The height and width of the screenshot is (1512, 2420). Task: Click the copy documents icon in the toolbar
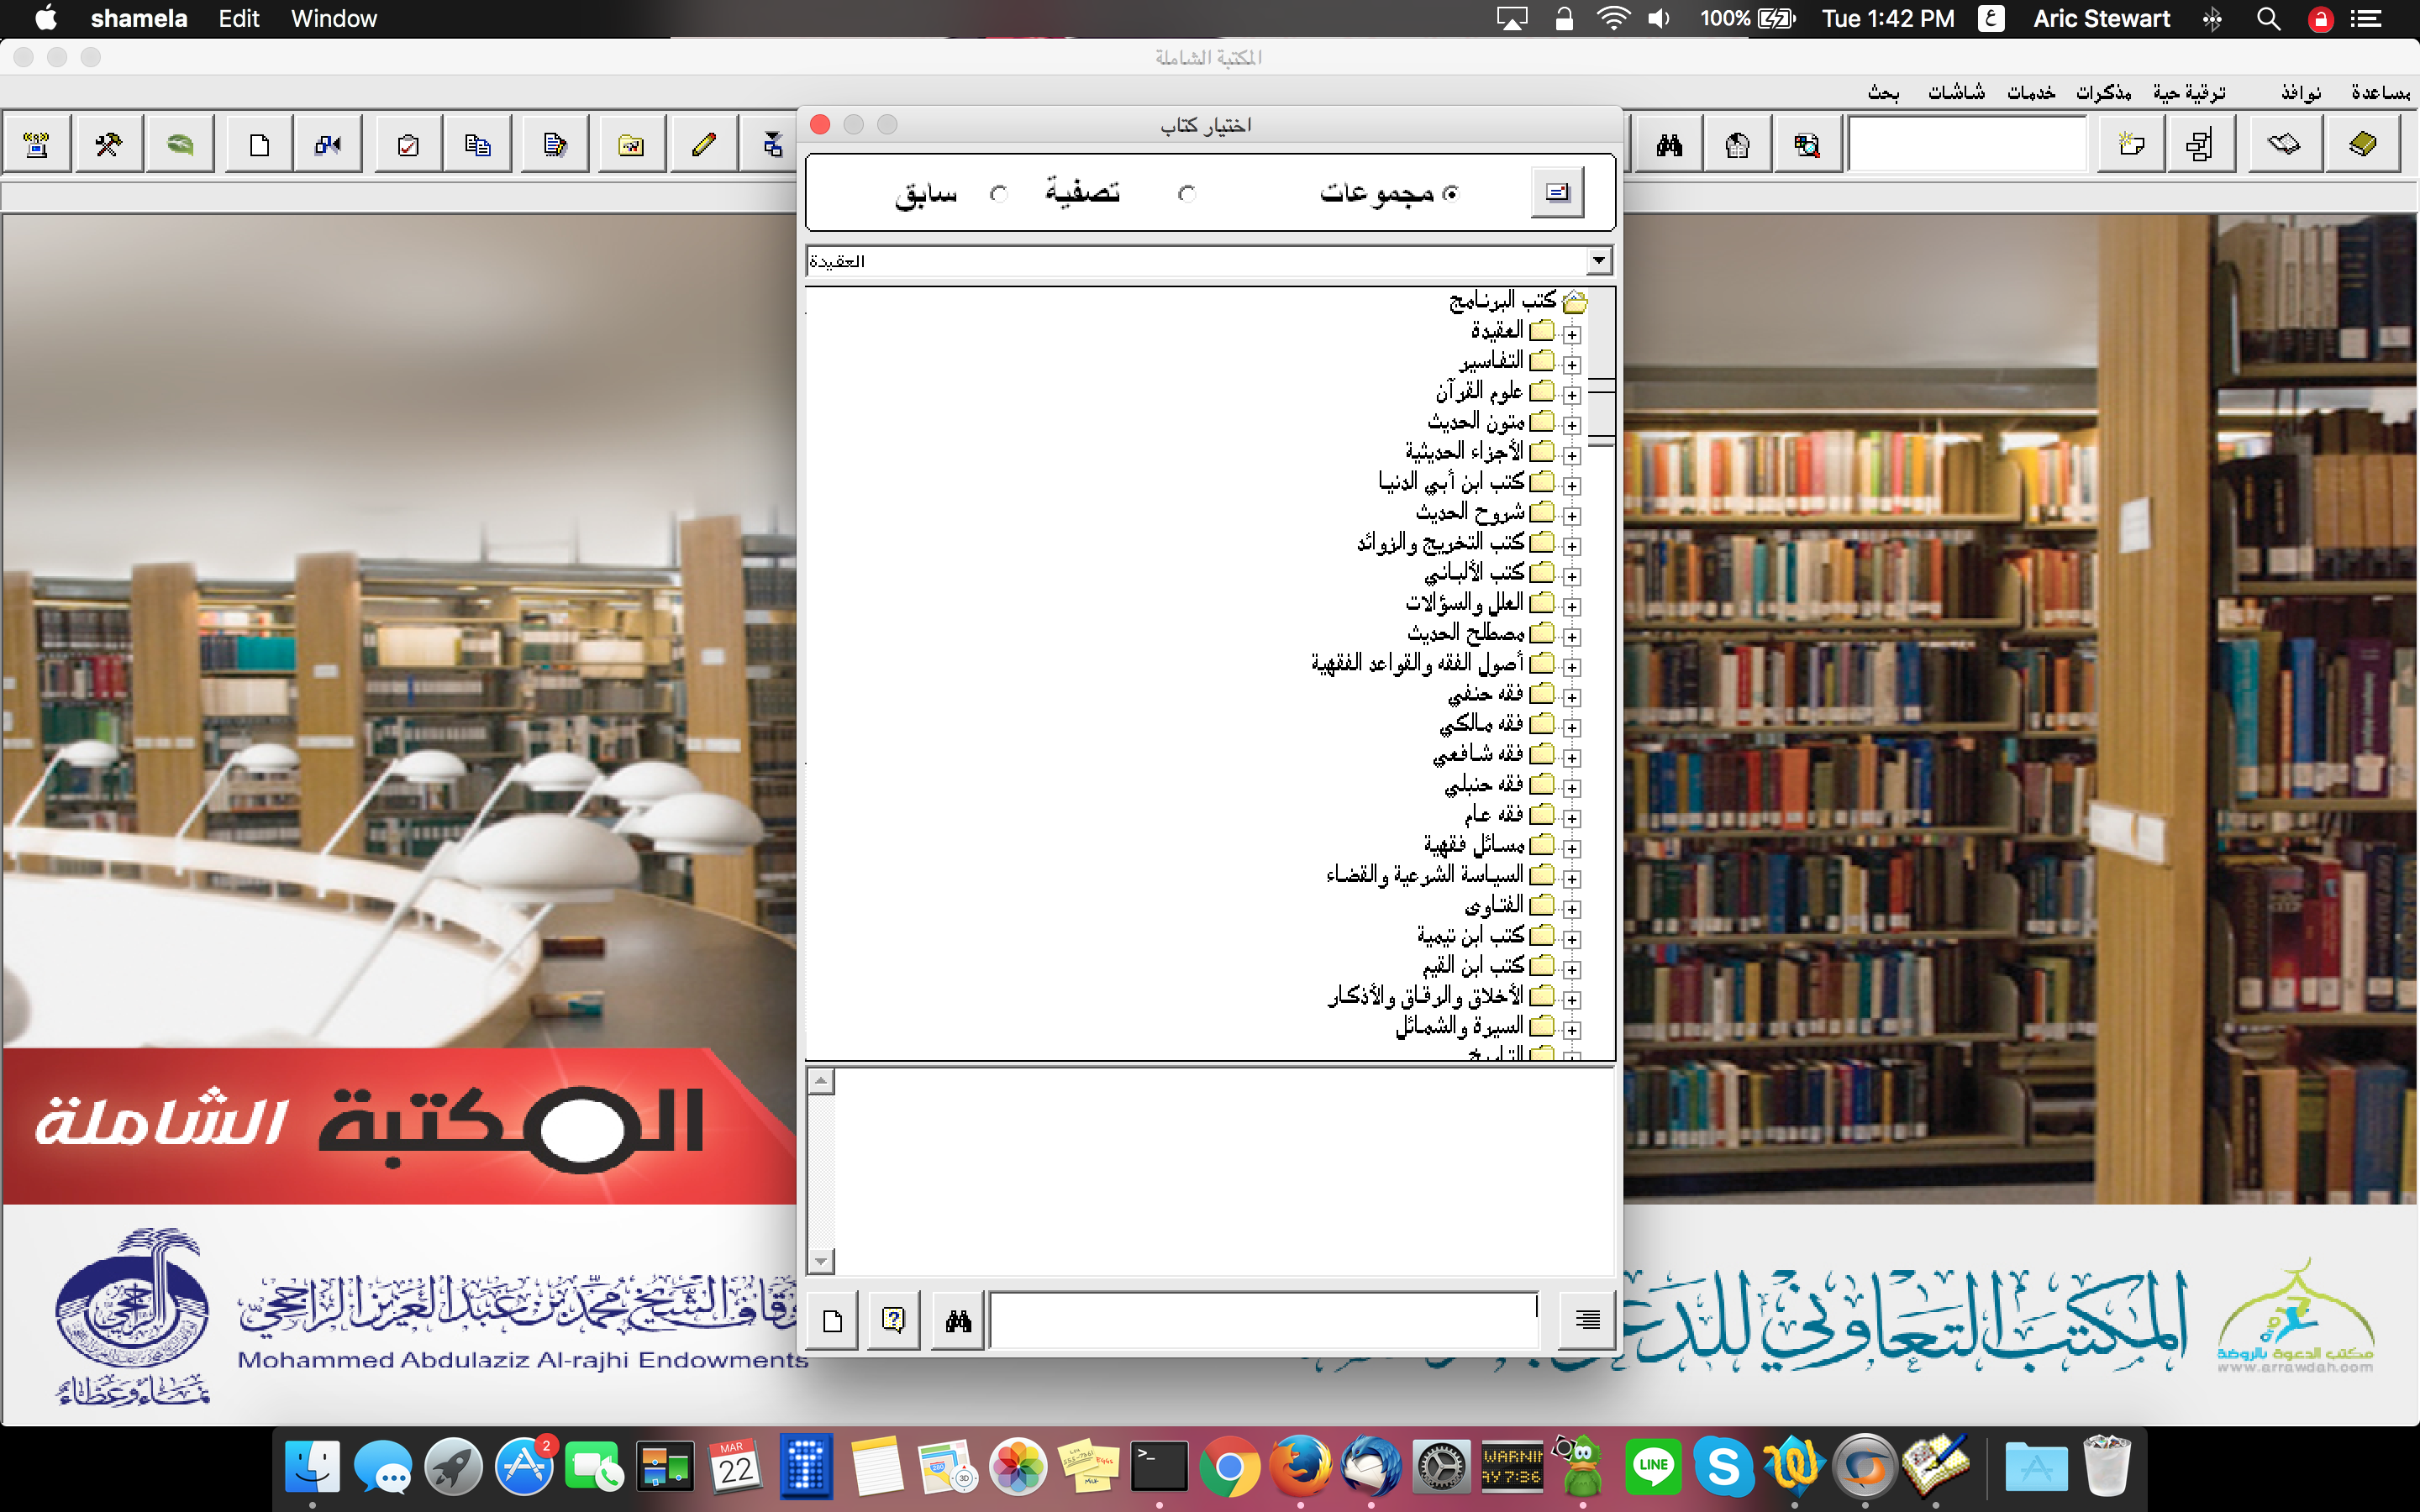point(478,143)
